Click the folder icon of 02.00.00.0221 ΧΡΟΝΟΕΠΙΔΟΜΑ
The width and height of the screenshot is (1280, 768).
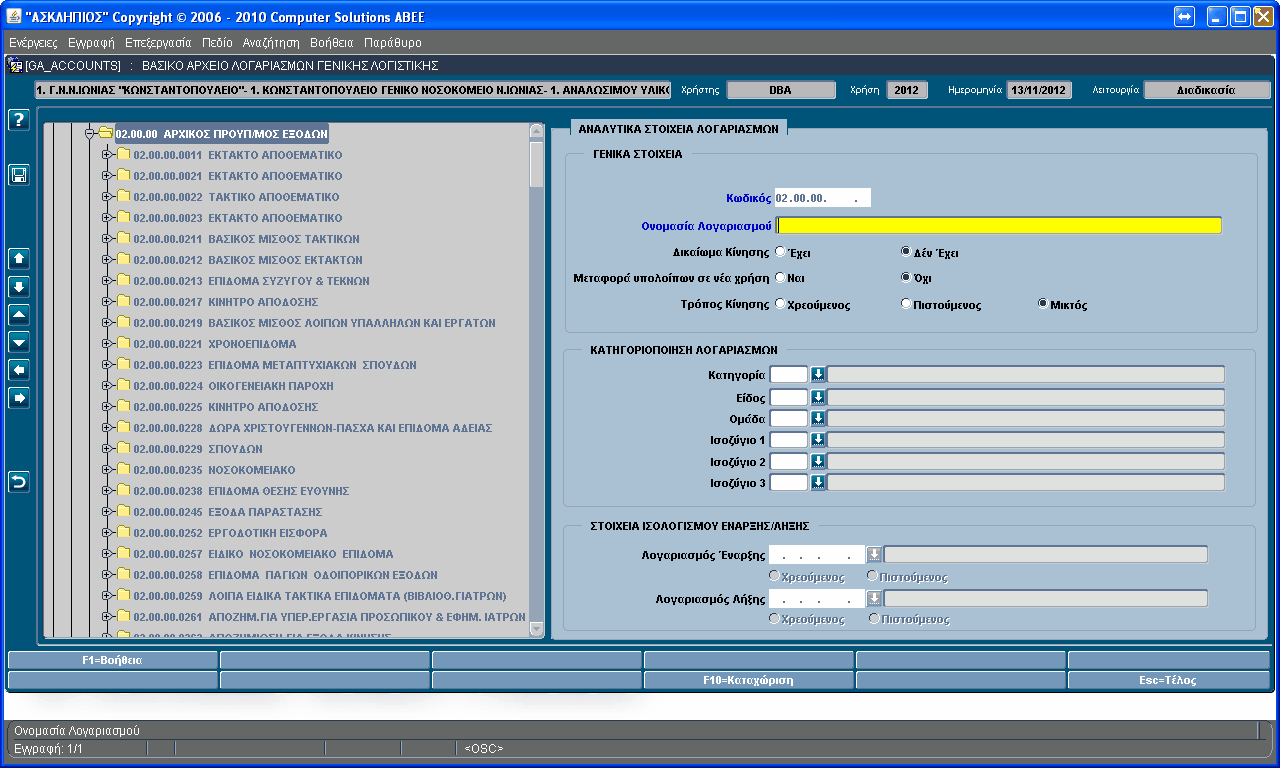click(x=124, y=344)
